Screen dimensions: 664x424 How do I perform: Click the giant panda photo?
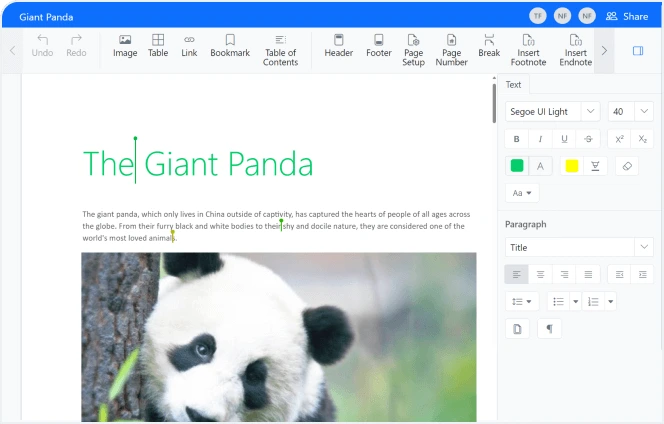tap(279, 336)
